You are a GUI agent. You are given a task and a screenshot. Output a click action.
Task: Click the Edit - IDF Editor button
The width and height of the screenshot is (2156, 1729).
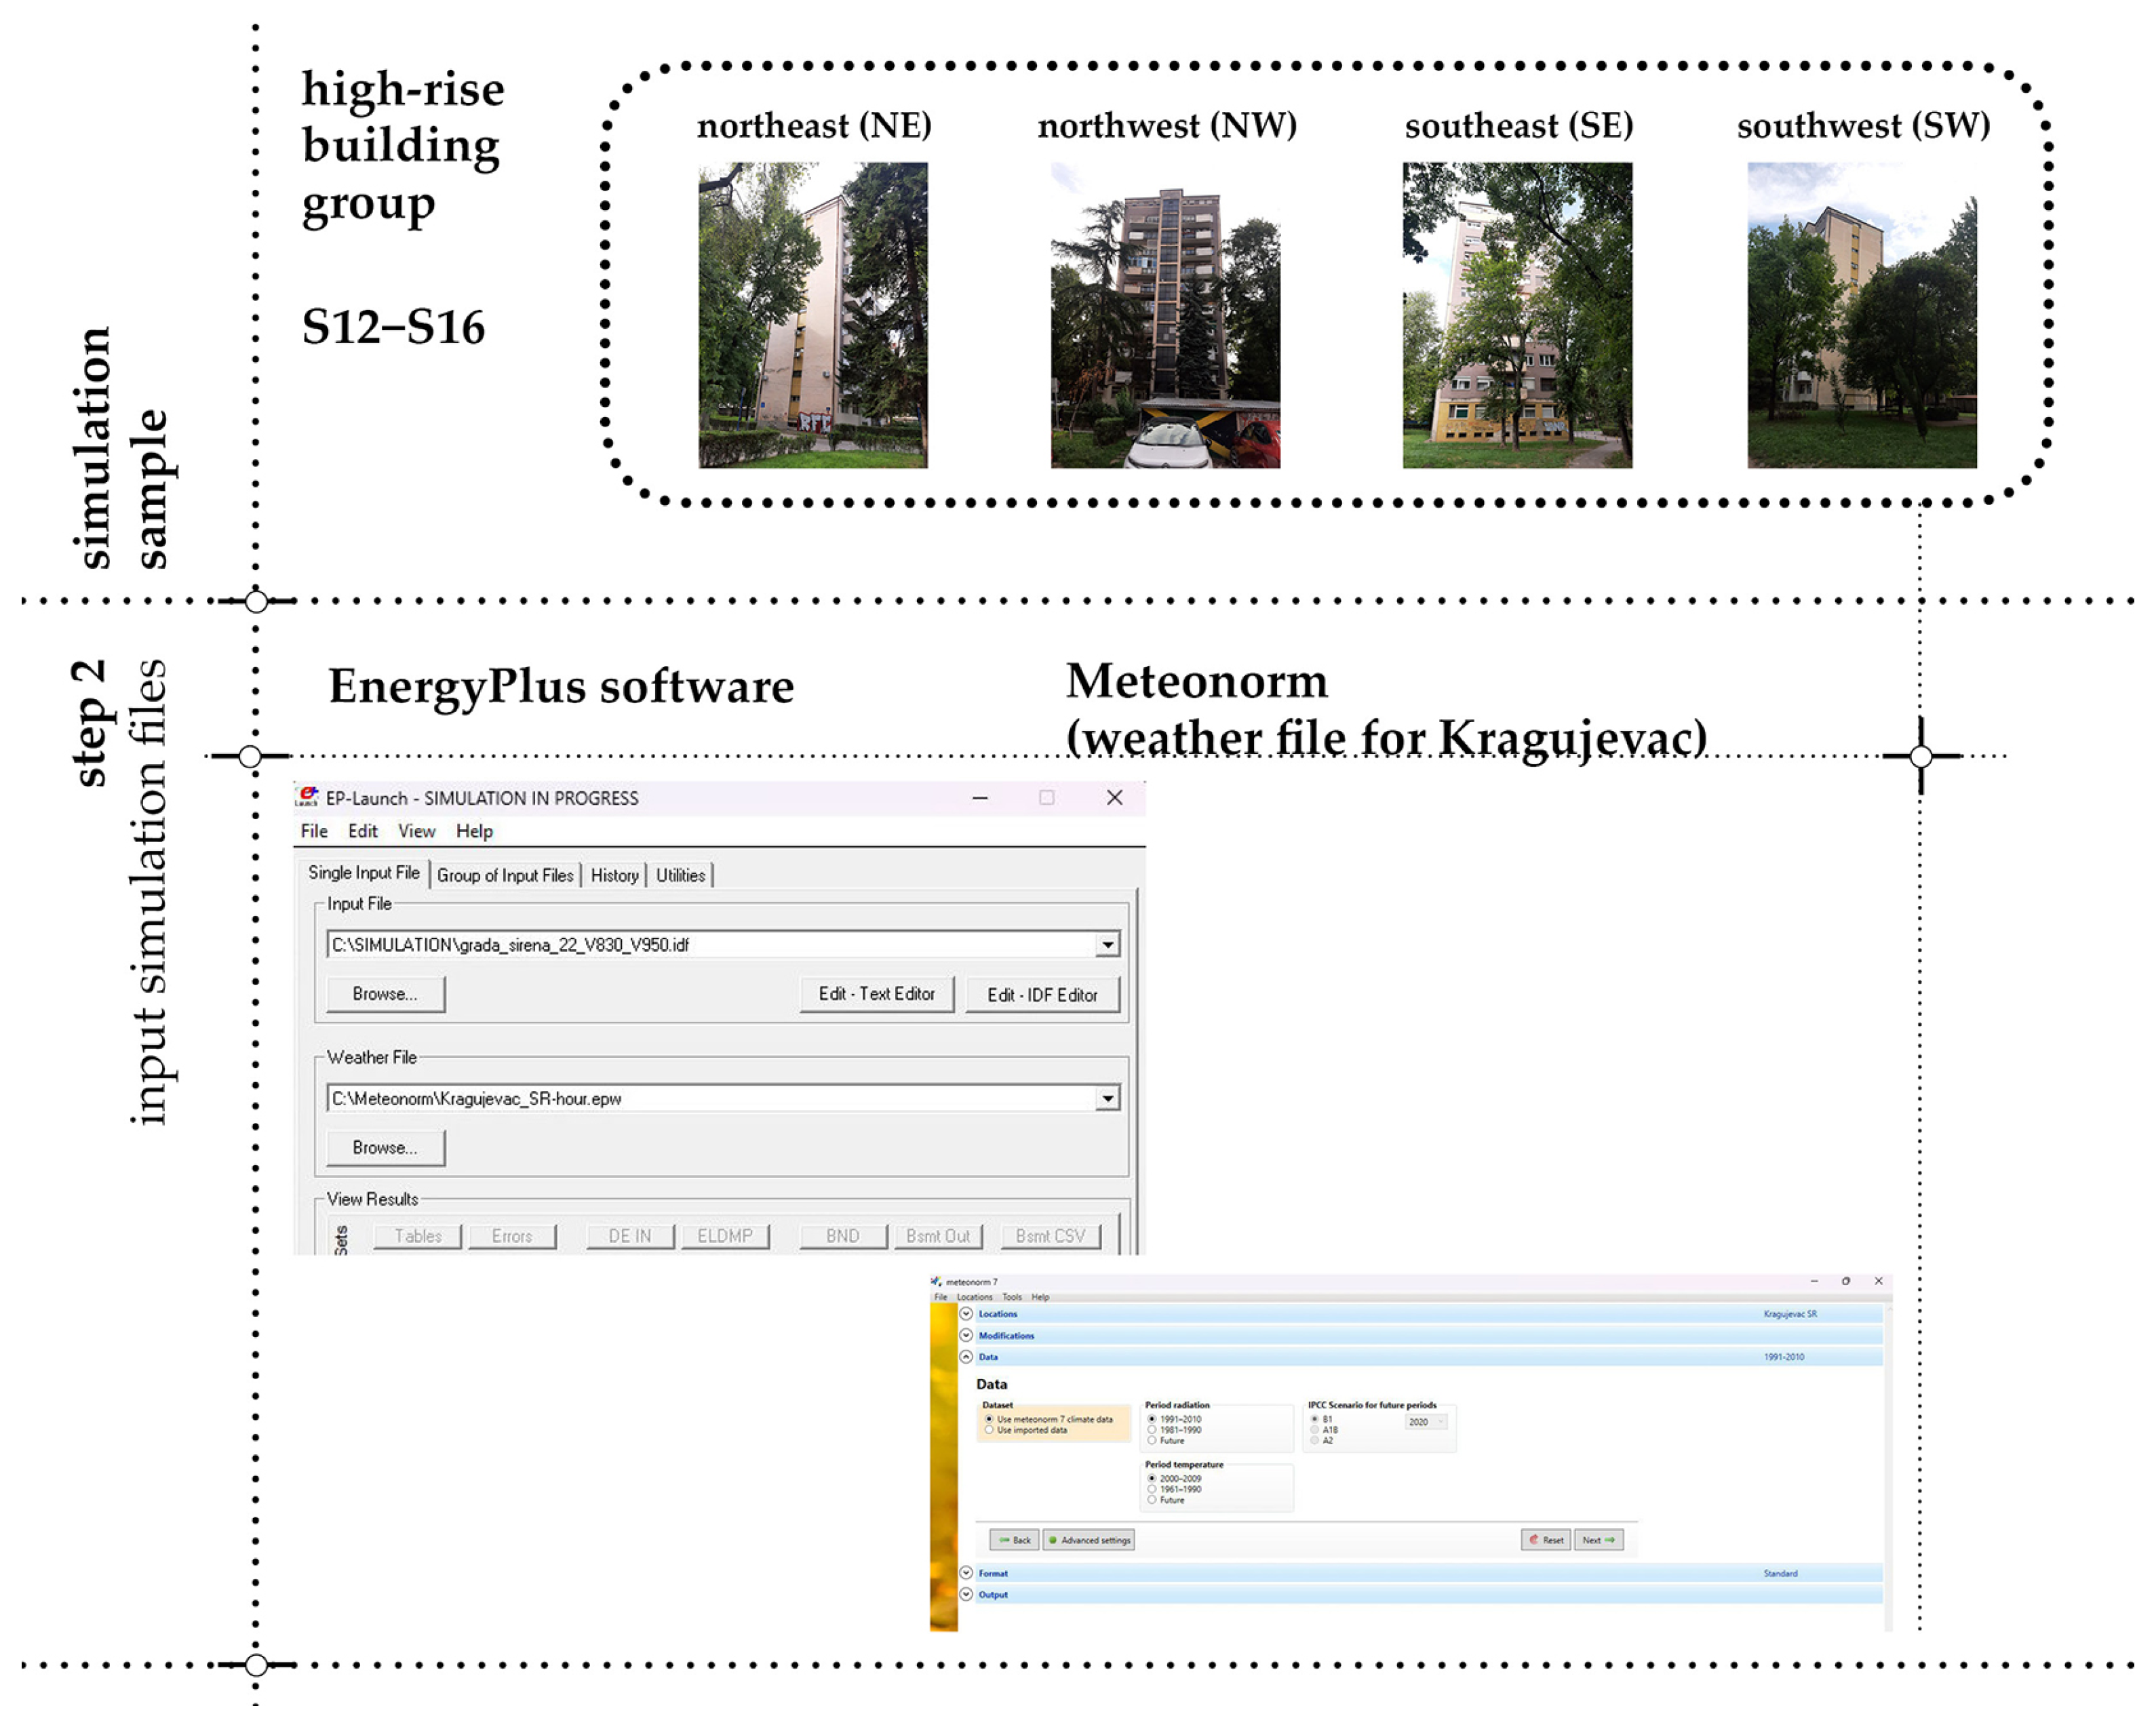[x=1042, y=994]
